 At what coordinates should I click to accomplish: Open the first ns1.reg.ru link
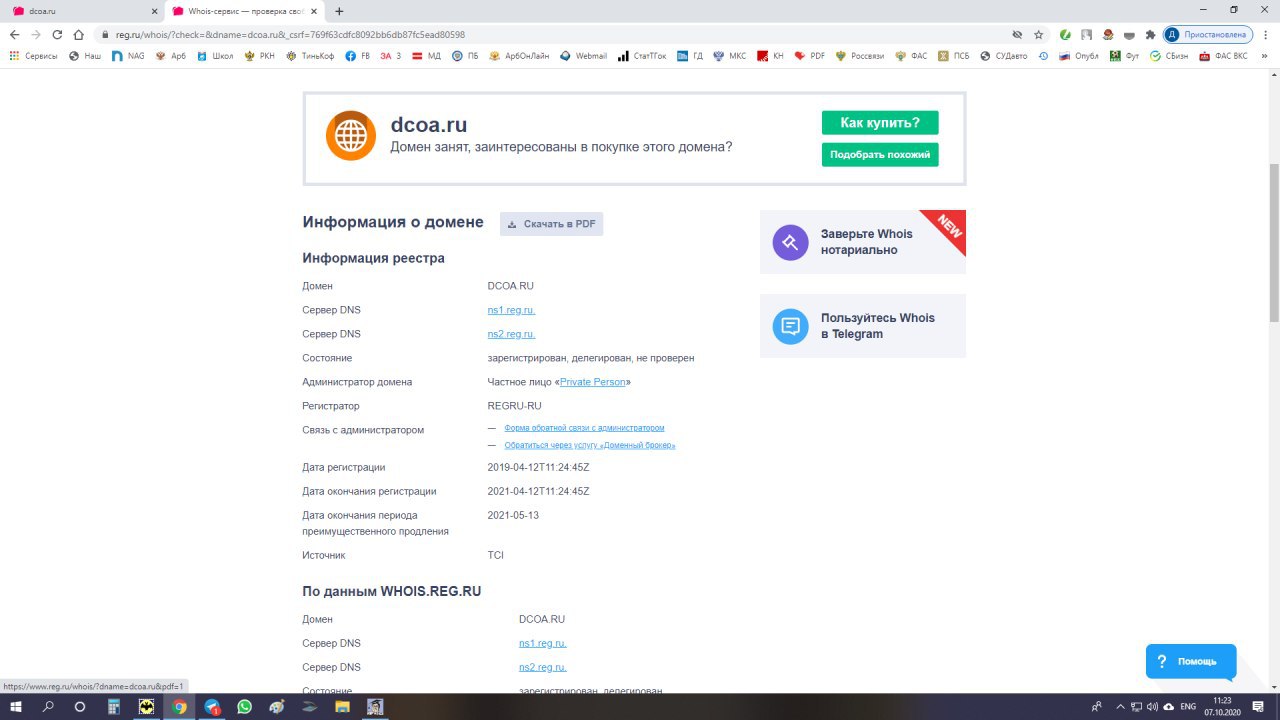pyautogui.click(x=511, y=310)
